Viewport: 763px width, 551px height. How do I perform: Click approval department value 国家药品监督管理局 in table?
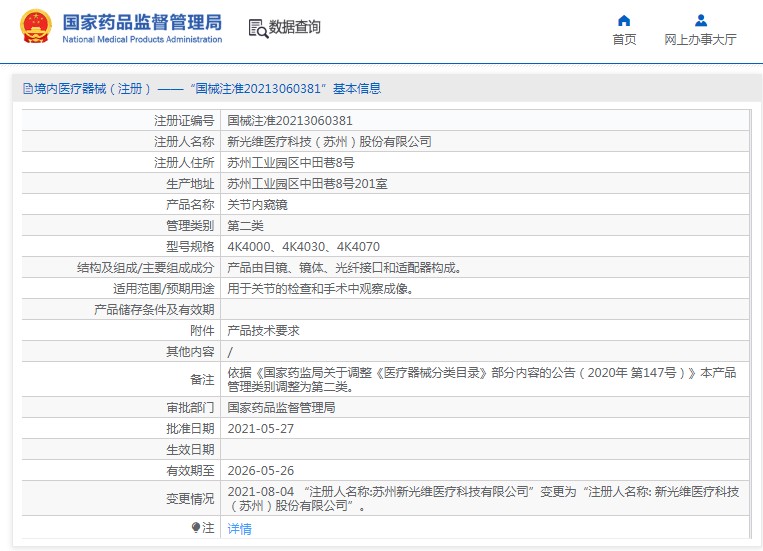tap(281, 407)
